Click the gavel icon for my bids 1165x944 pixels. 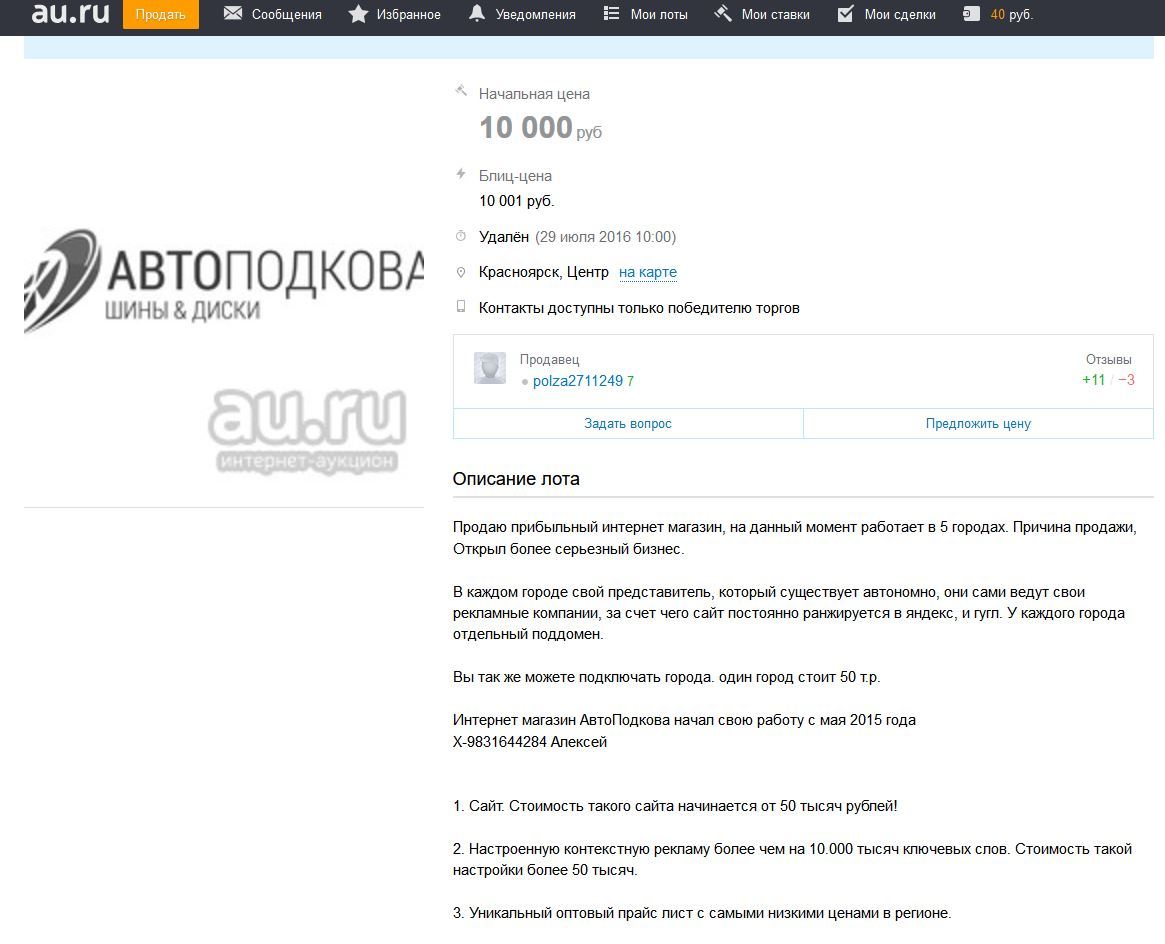point(723,13)
